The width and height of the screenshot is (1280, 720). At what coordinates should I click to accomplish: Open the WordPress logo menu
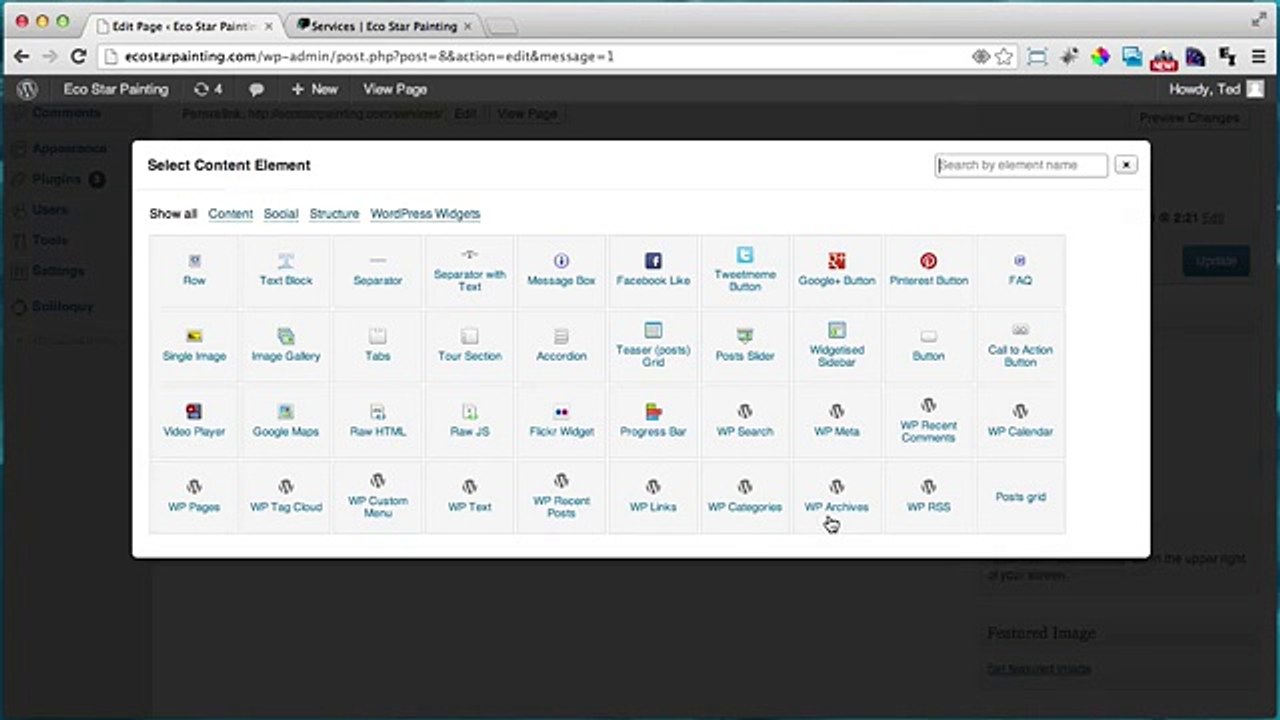click(x=27, y=89)
